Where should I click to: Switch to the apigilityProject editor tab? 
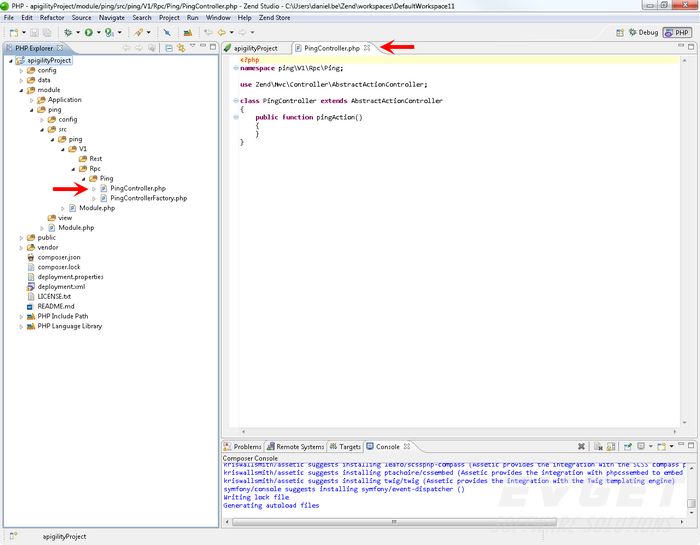click(255, 48)
